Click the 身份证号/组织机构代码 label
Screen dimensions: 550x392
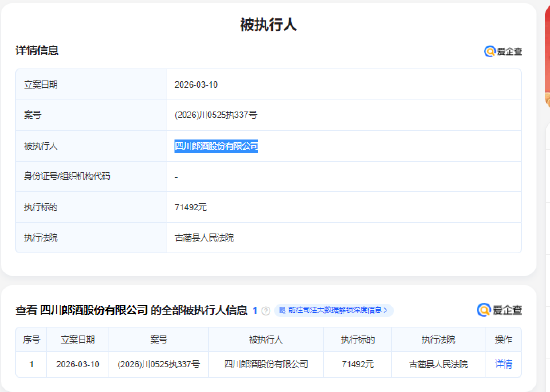pos(67,176)
